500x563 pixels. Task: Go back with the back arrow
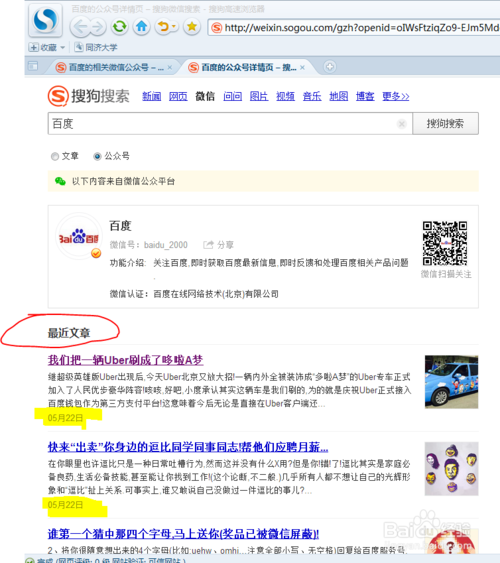[x=80, y=27]
